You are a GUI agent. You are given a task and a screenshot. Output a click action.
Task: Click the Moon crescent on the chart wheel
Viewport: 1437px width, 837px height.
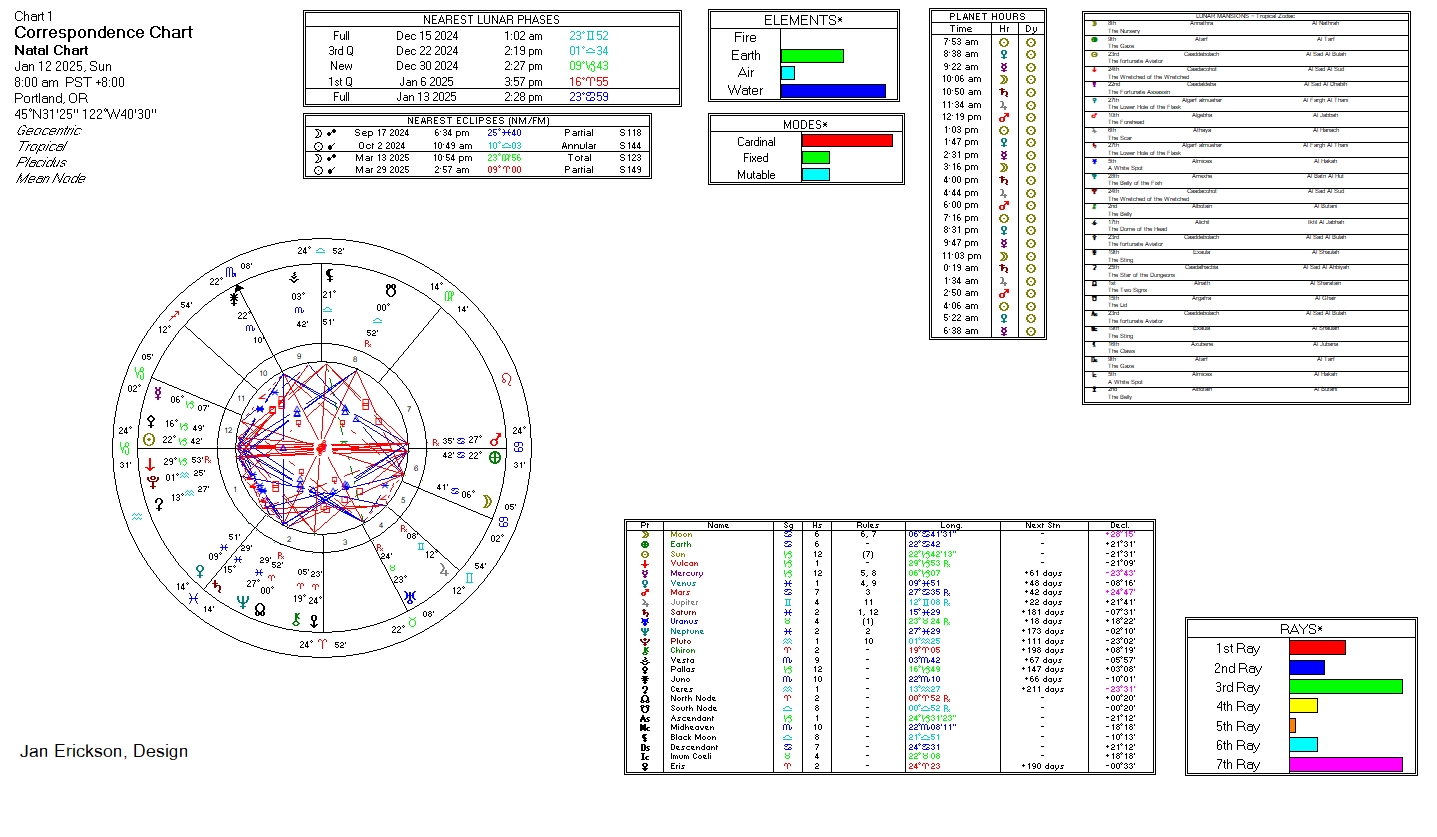point(487,500)
